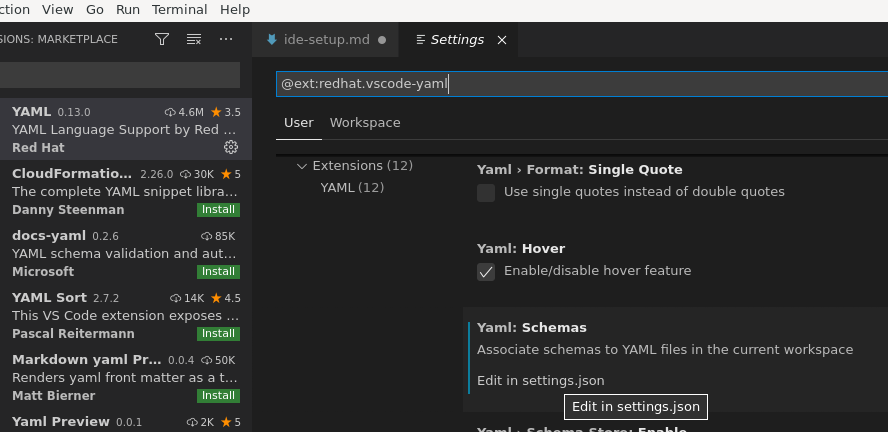Click the docs-yaml extension title
Screen dimensions: 888x432
(49, 236)
